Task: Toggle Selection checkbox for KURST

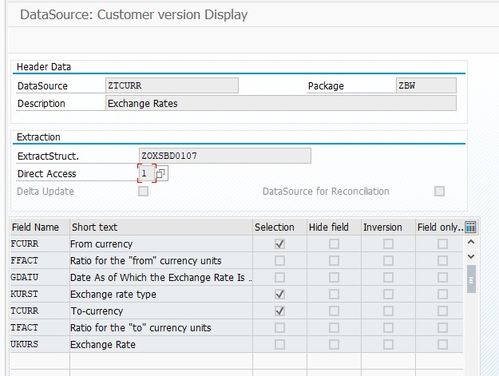Action: point(280,294)
